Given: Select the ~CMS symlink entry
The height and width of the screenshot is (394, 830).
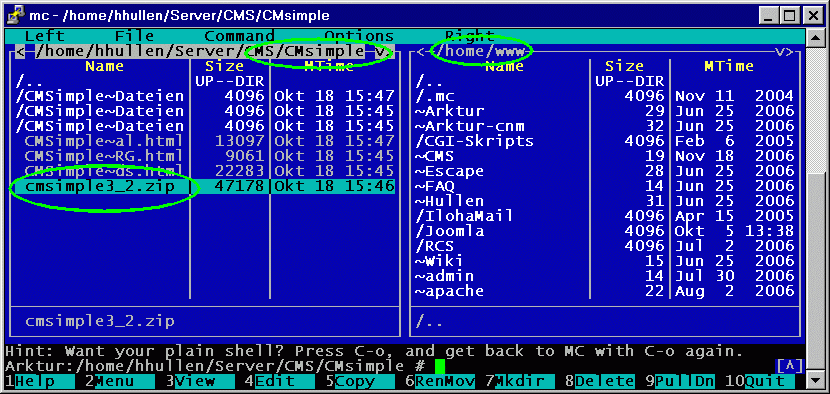Looking at the screenshot, I should [x=605, y=156].
